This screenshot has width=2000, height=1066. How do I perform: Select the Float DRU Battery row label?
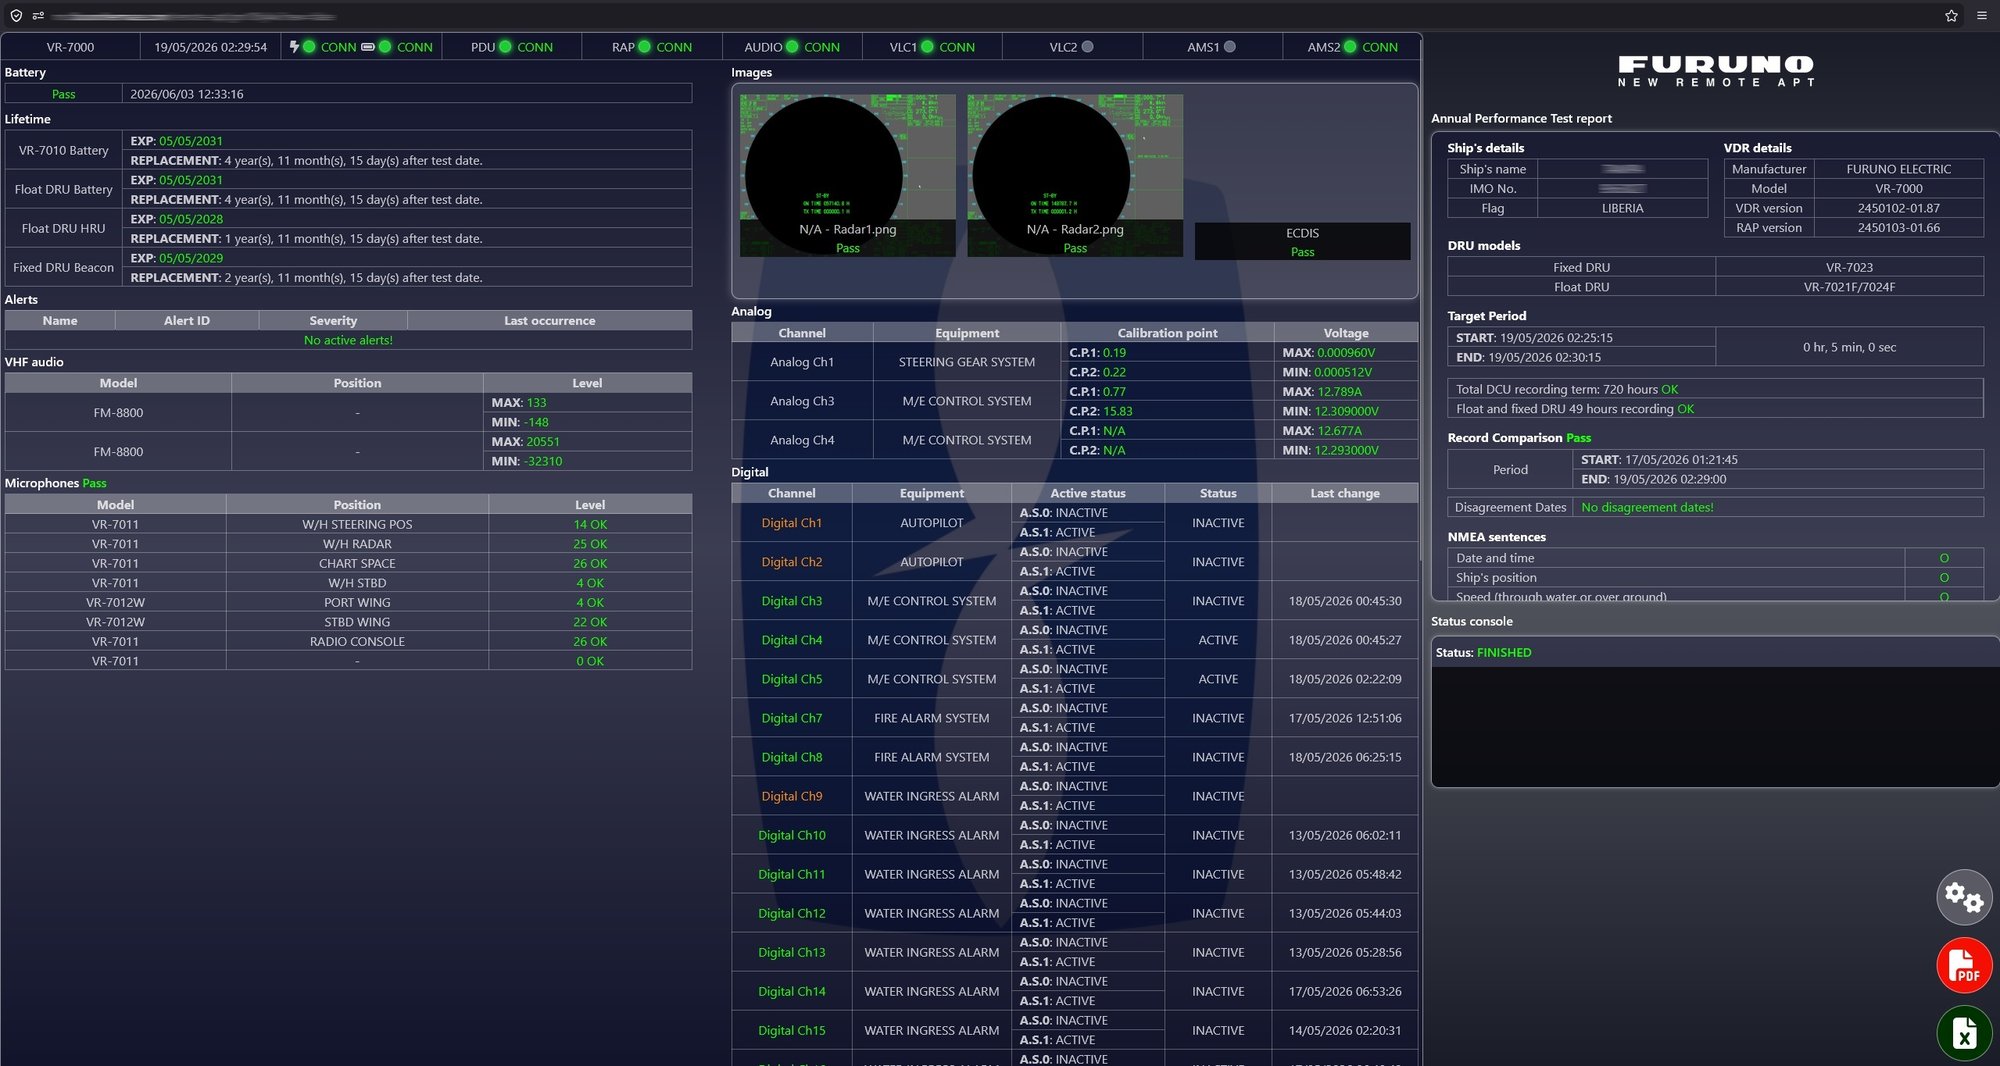click(63, 190)
